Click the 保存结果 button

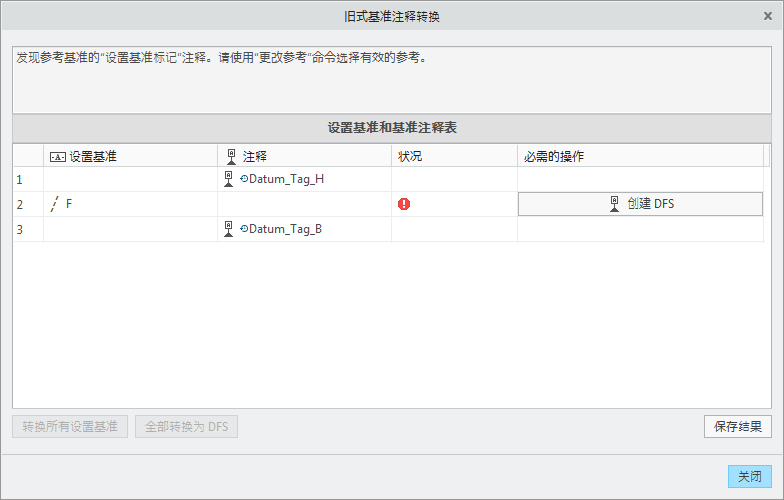(737, 427)
